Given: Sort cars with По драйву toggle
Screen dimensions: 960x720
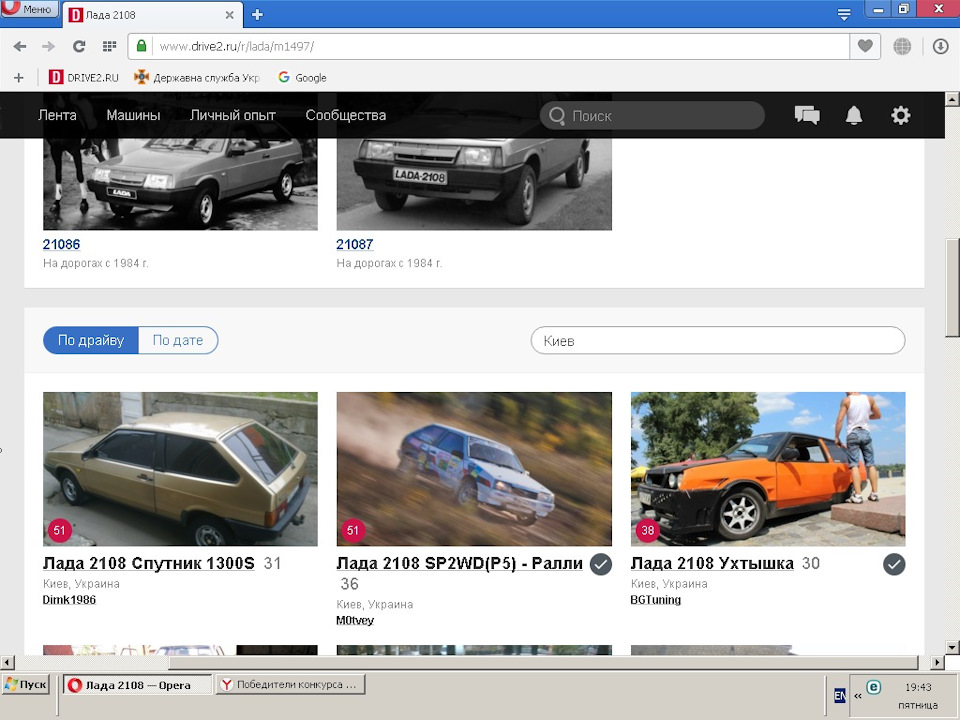Looking at the screenshot, I should tap(91, 340).
